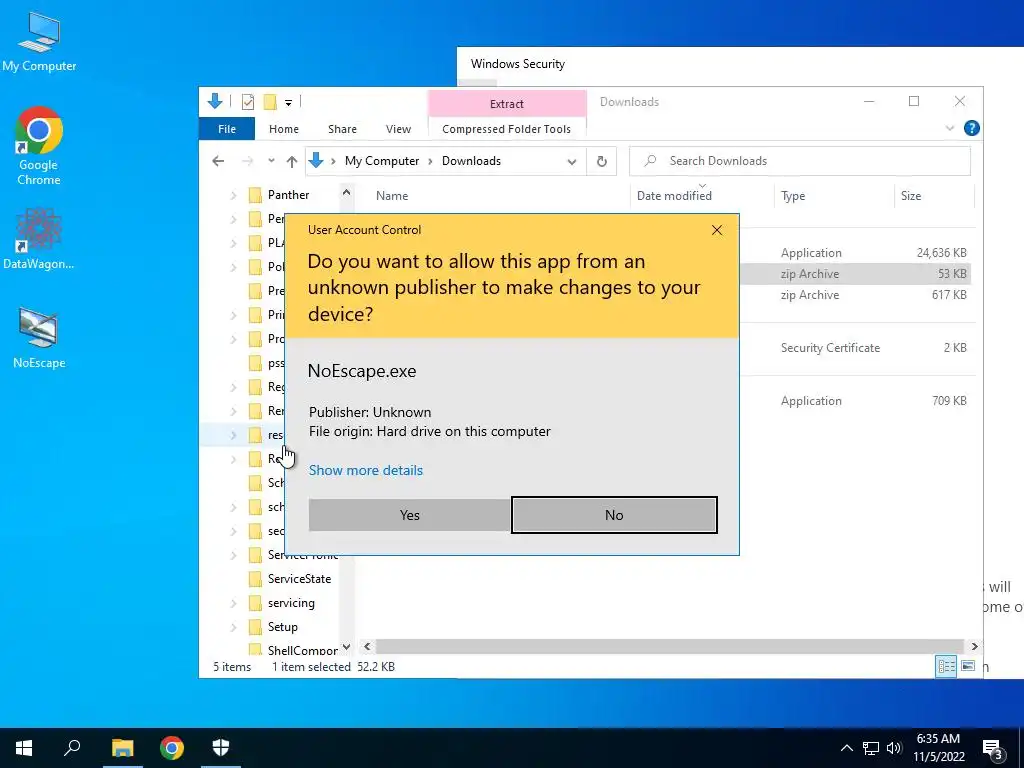Select My Computer in the address breadcrumb
Viewport: 1024px width, 768px height.
[382, 161]
